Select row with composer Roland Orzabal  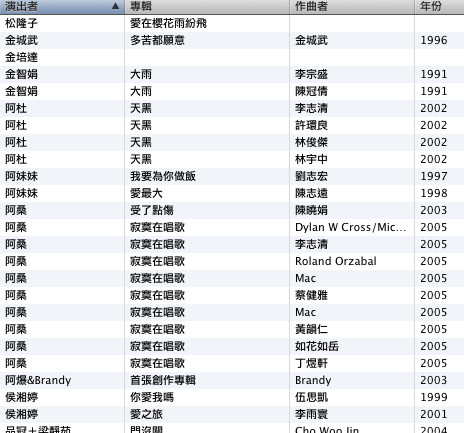(232, 261)
